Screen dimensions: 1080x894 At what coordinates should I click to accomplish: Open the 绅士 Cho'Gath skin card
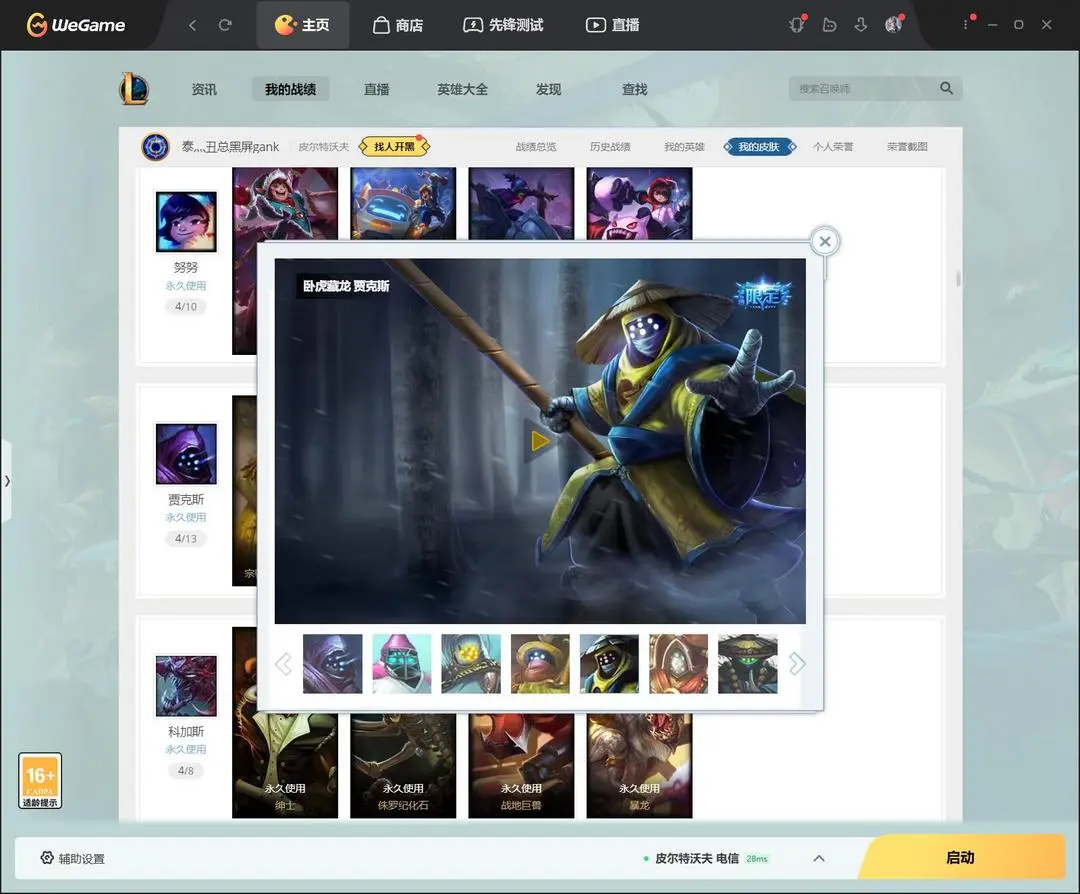[285, 765]
